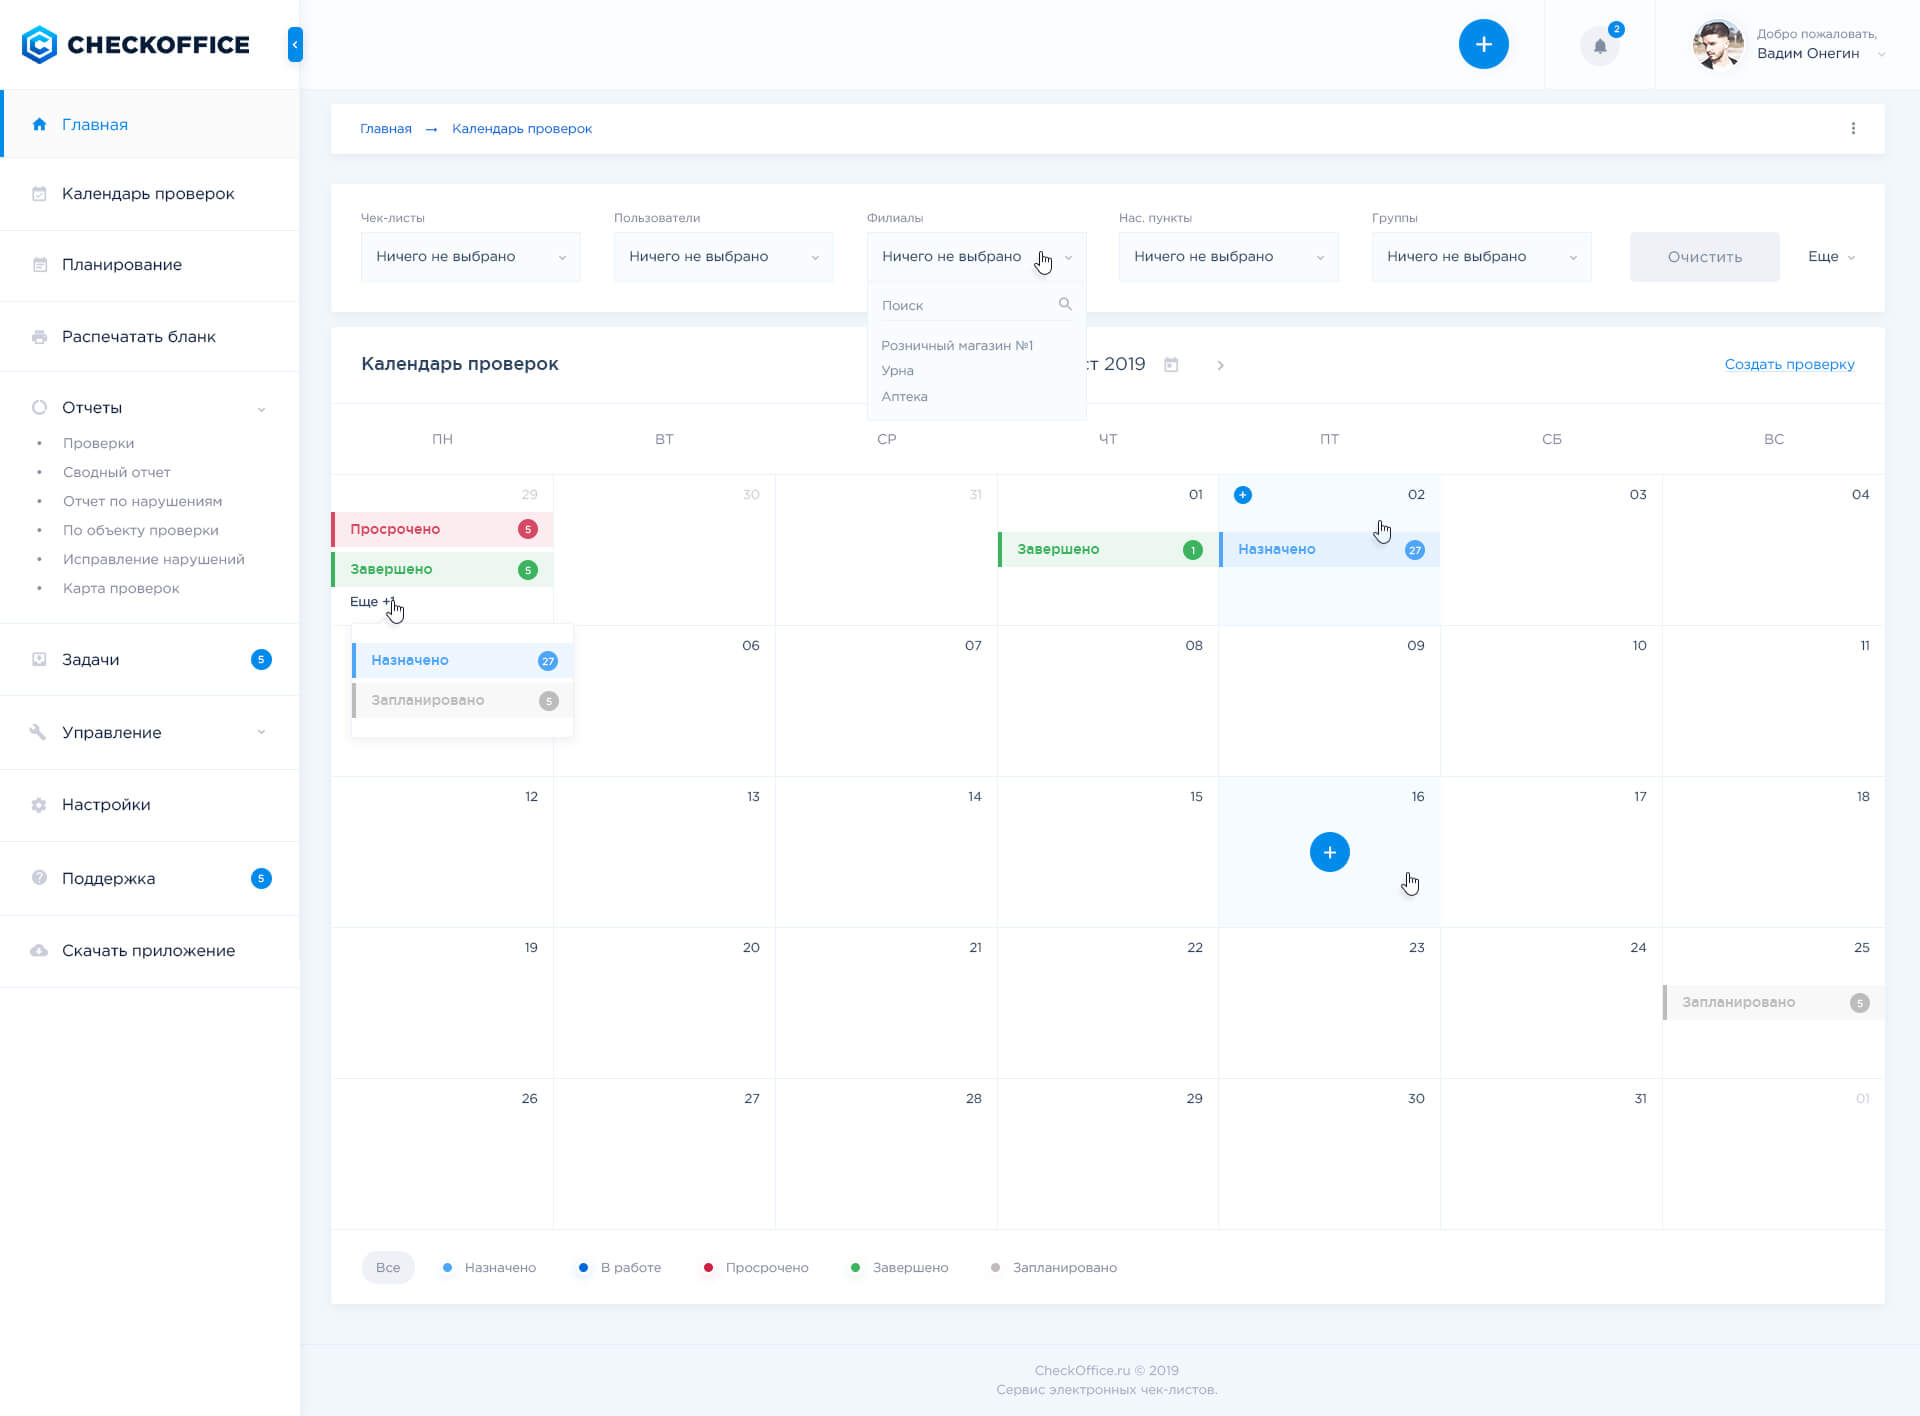Expand the Управление submenu chevron
The height and width of the screenshot is (1416, 1920).
(x=261, y=732)
